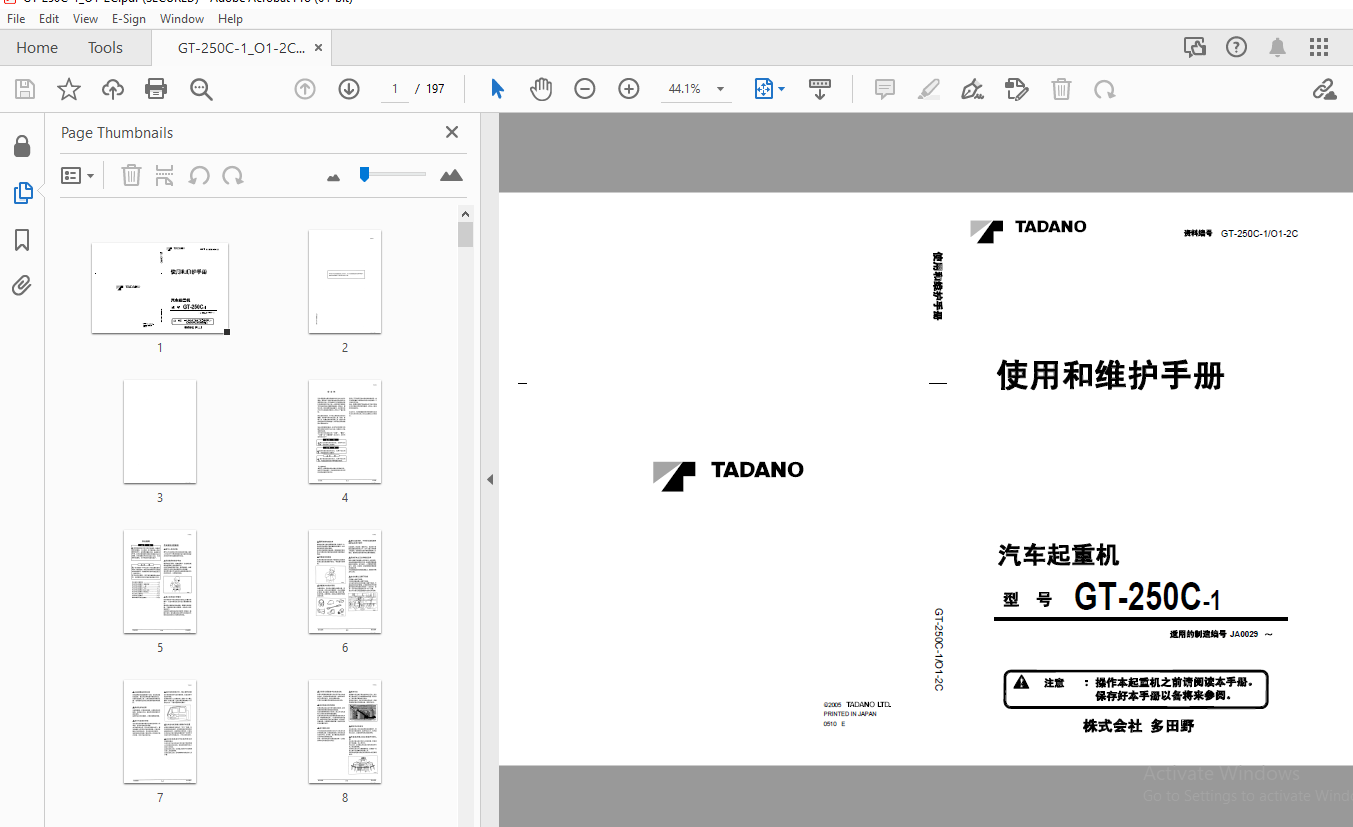Open the Sign document pen tool
Viewport: 1353px width, 827px height.
coord(973,89)
